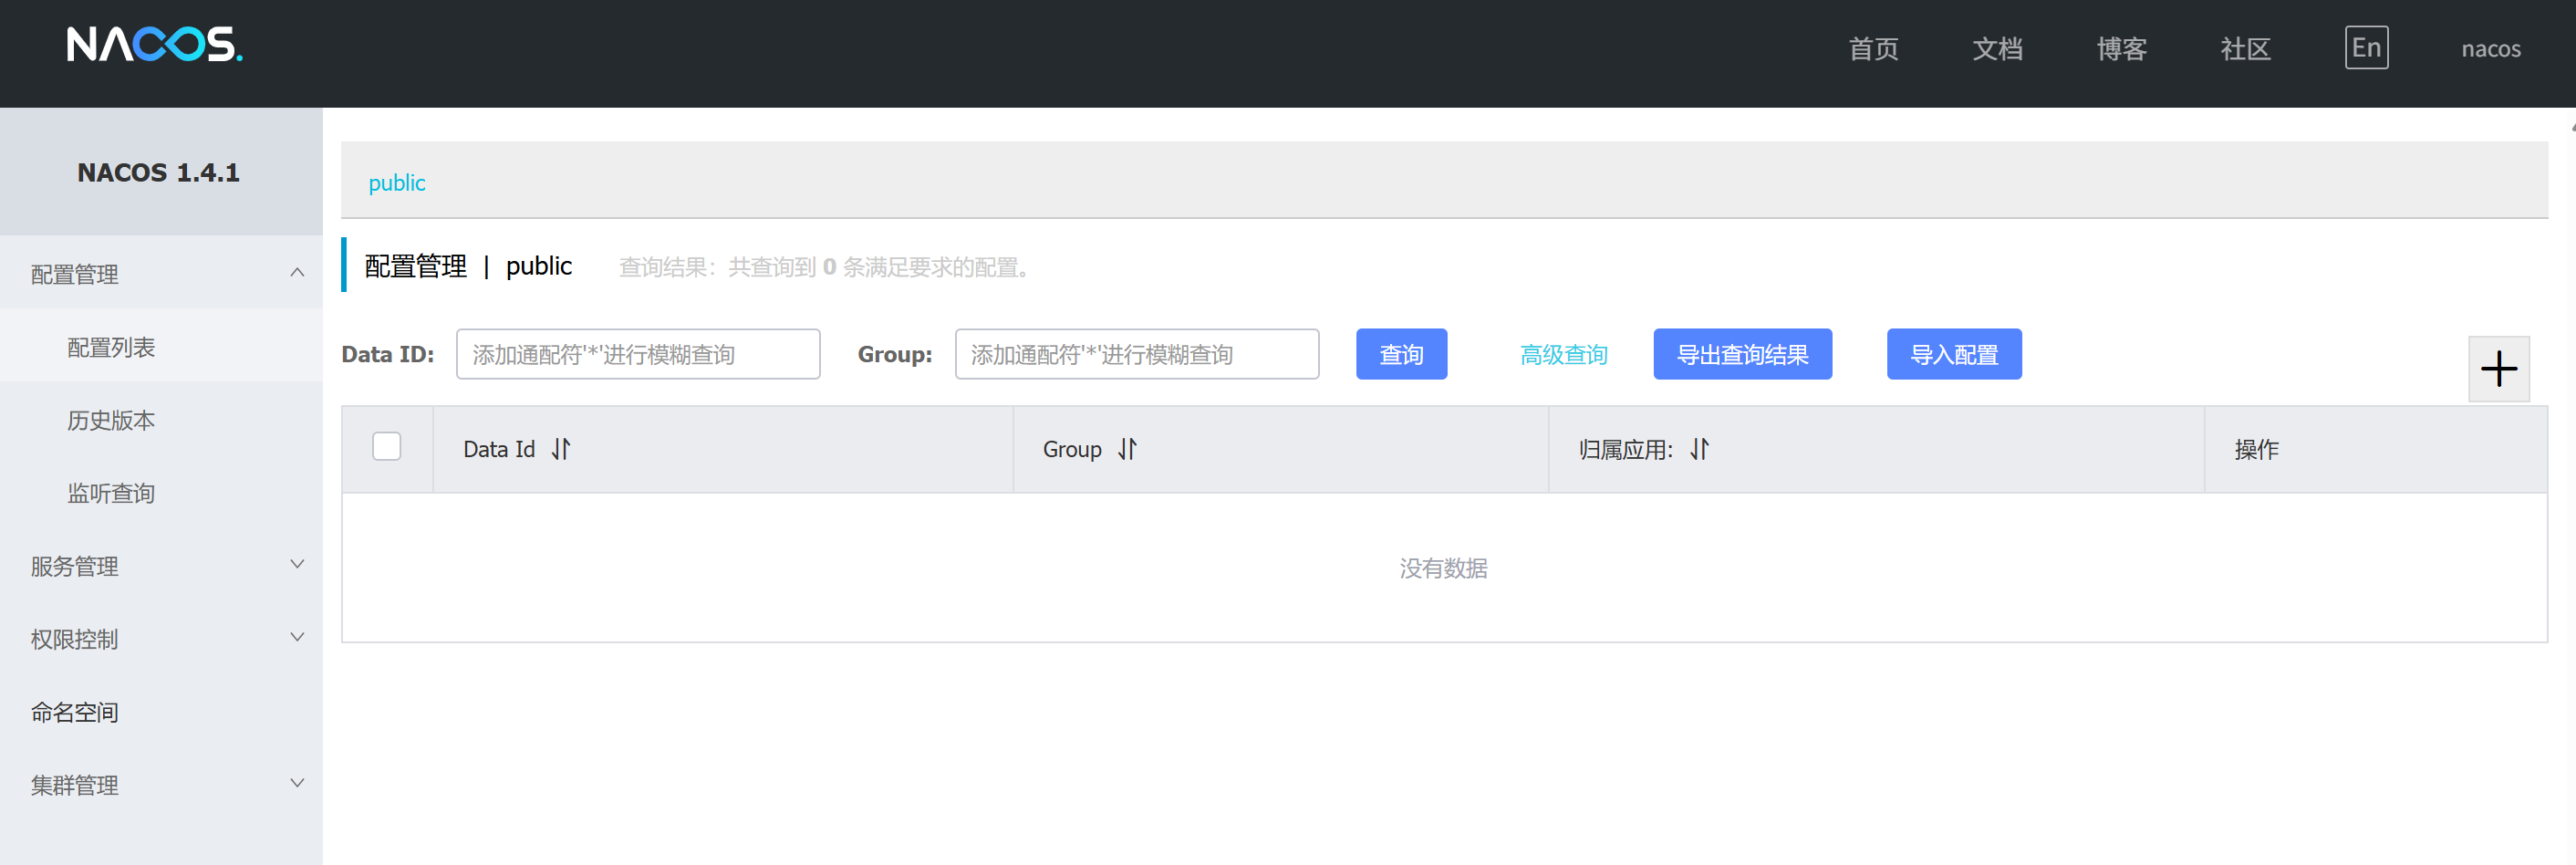Open 博客 in the top navigation

click(x=2121, y=48)
